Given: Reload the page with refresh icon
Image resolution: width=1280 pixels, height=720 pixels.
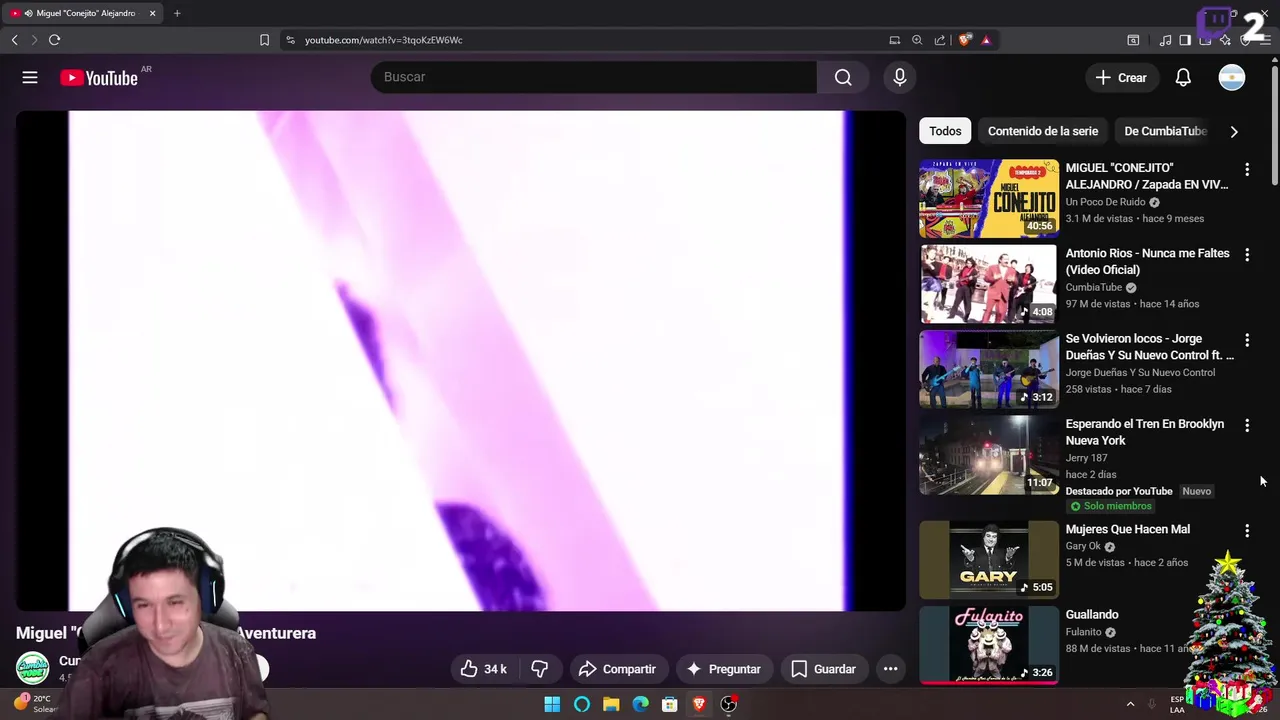Looking at the screenshot, I should pos(55,40).
